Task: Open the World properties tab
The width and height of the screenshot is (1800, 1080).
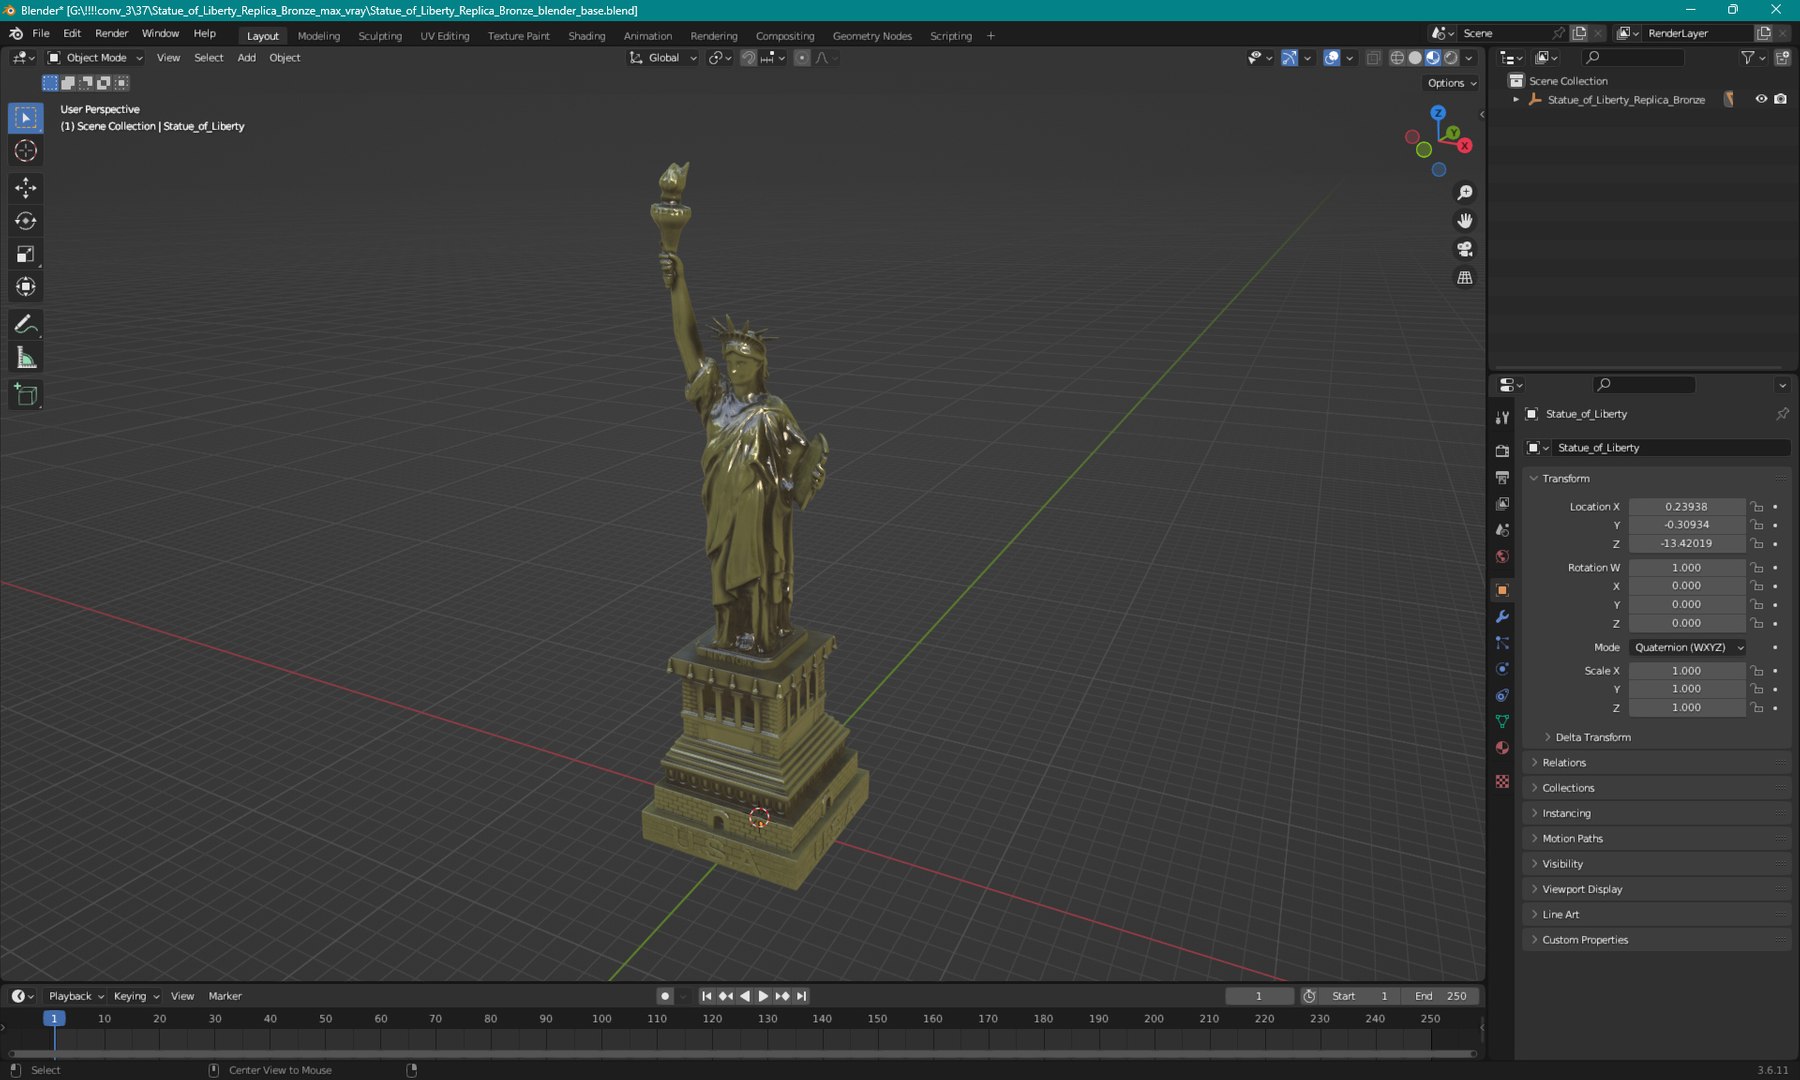Action: coord(1502,557)
